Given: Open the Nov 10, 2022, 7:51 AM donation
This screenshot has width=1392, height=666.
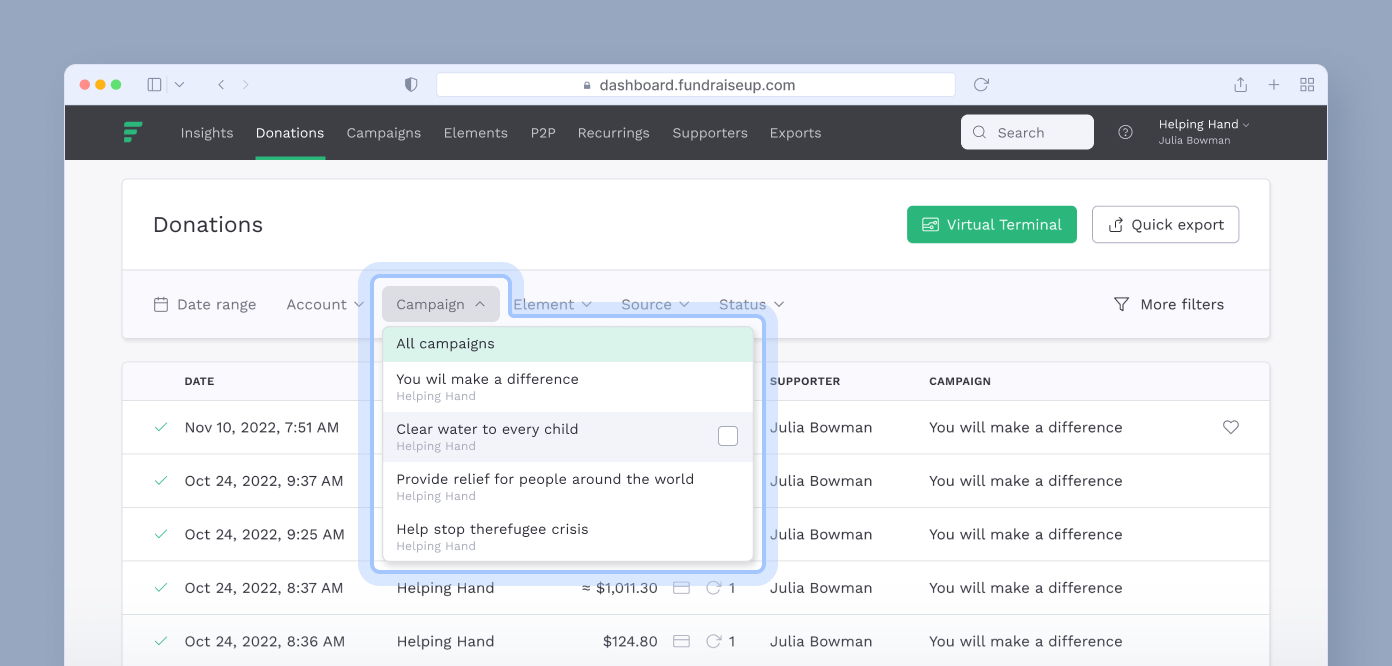Looking at the screenshot, I should click(262, 427).
